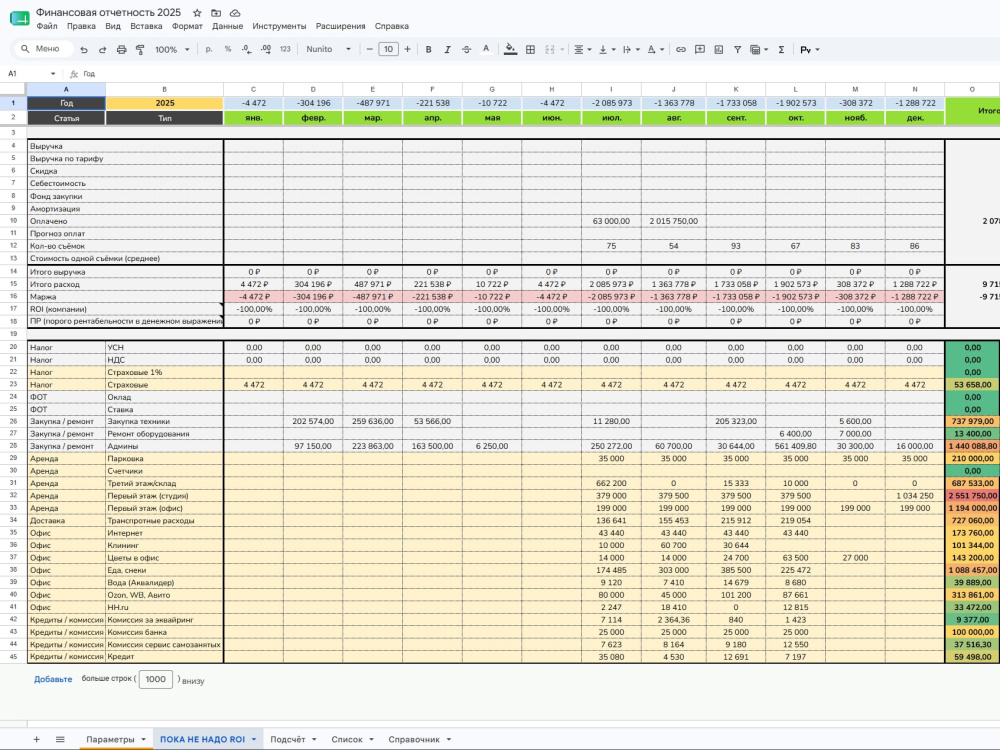Screen dimensions: 1000x750
Task: Select column A header
Action: [x=66, y=89]
